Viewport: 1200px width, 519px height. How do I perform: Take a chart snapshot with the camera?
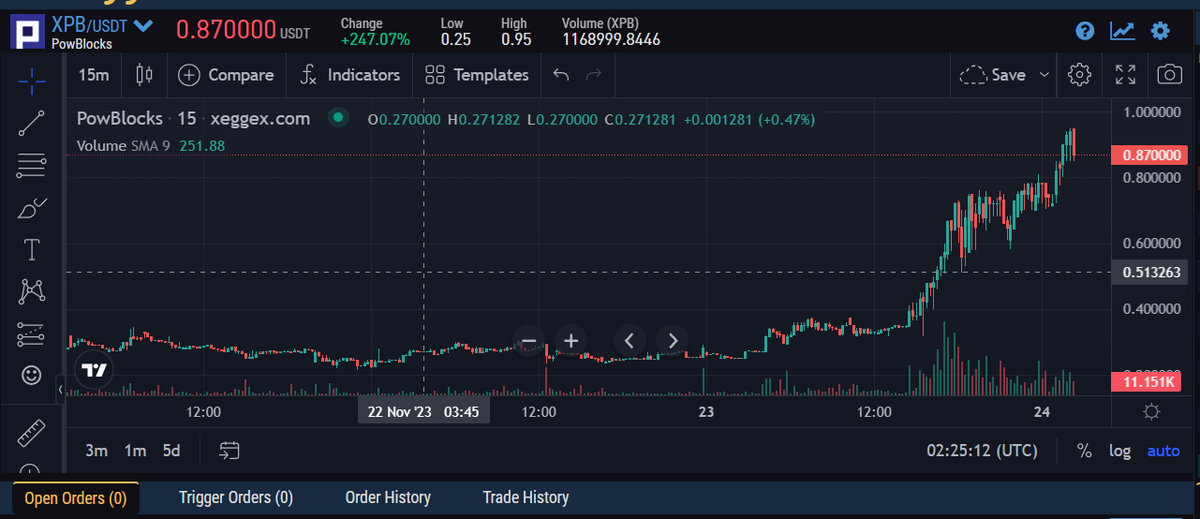coord(1167,75)
